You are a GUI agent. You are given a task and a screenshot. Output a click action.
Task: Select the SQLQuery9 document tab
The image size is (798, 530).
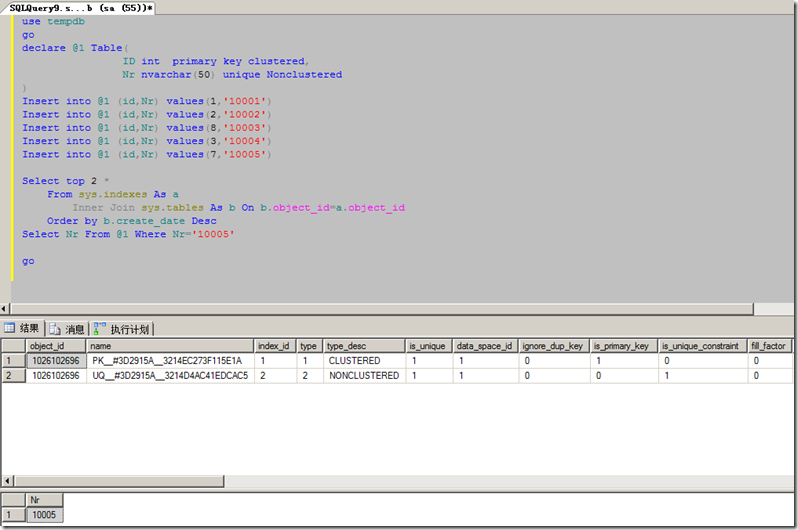coord(80,7)
